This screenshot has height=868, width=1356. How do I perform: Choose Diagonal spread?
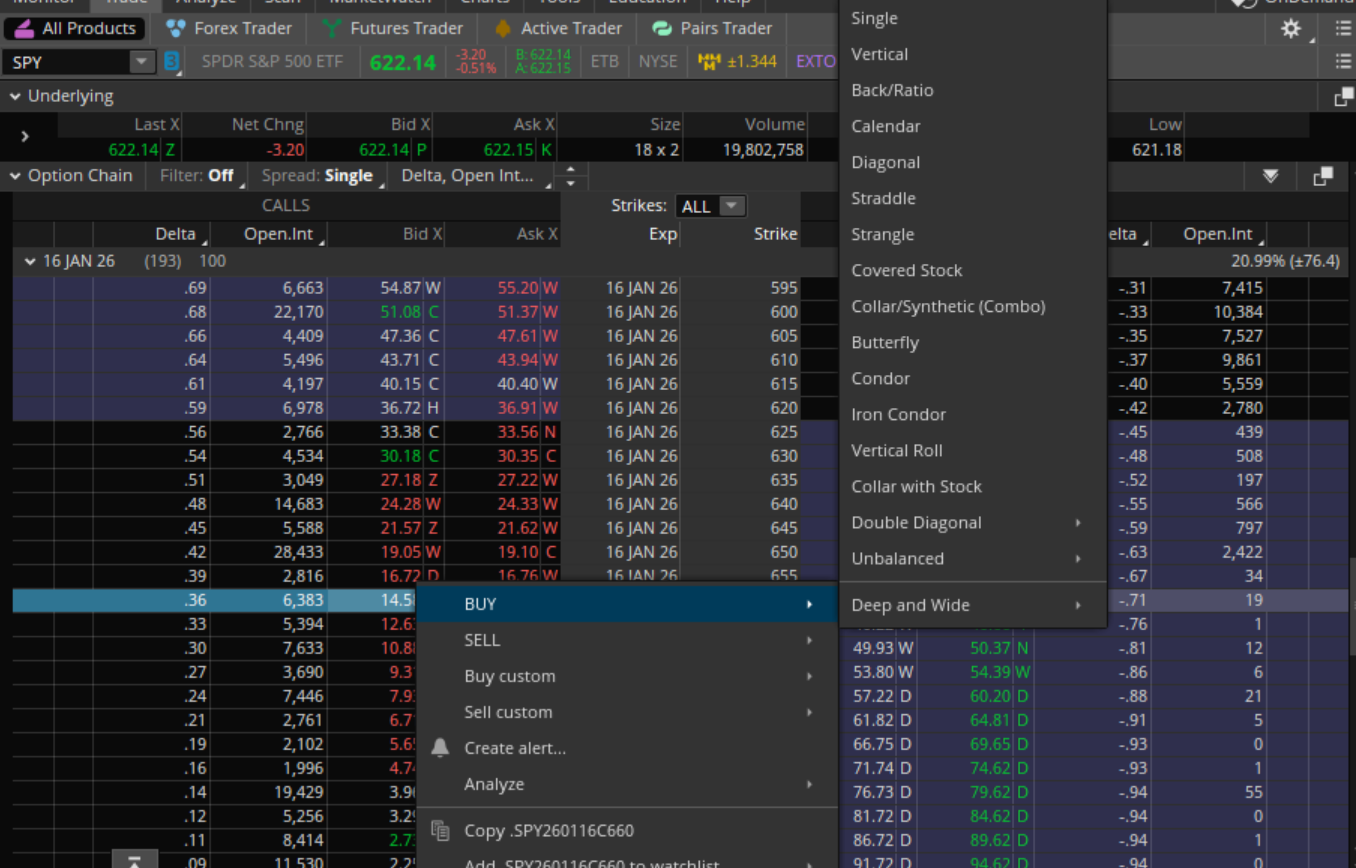click(972, 162)
